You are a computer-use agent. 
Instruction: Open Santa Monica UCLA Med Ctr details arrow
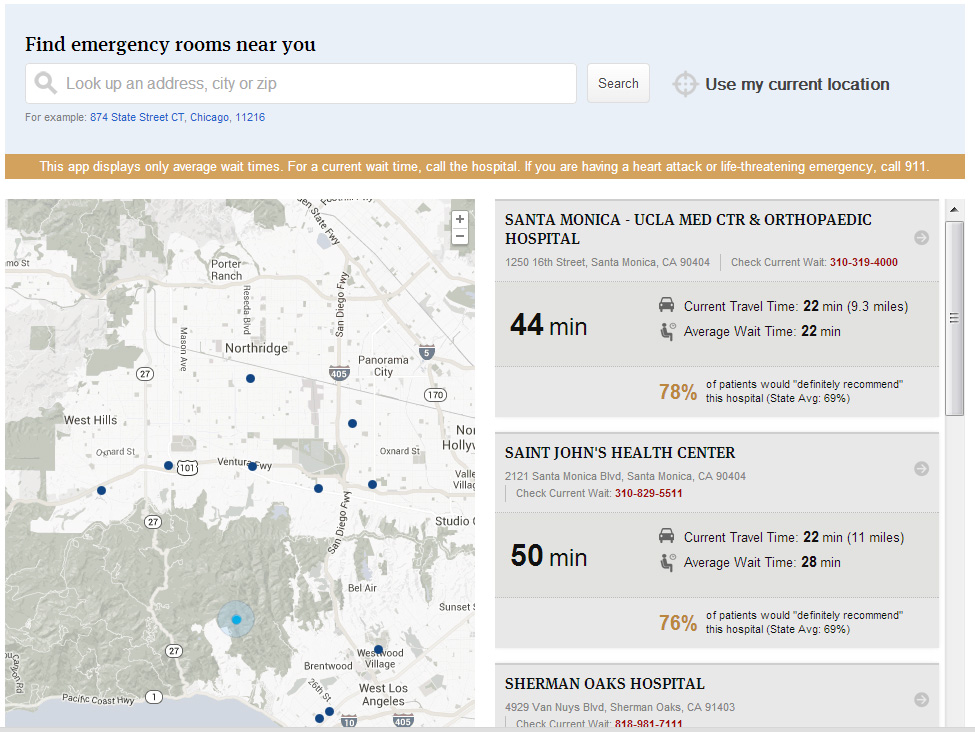(x=921, y=238)
